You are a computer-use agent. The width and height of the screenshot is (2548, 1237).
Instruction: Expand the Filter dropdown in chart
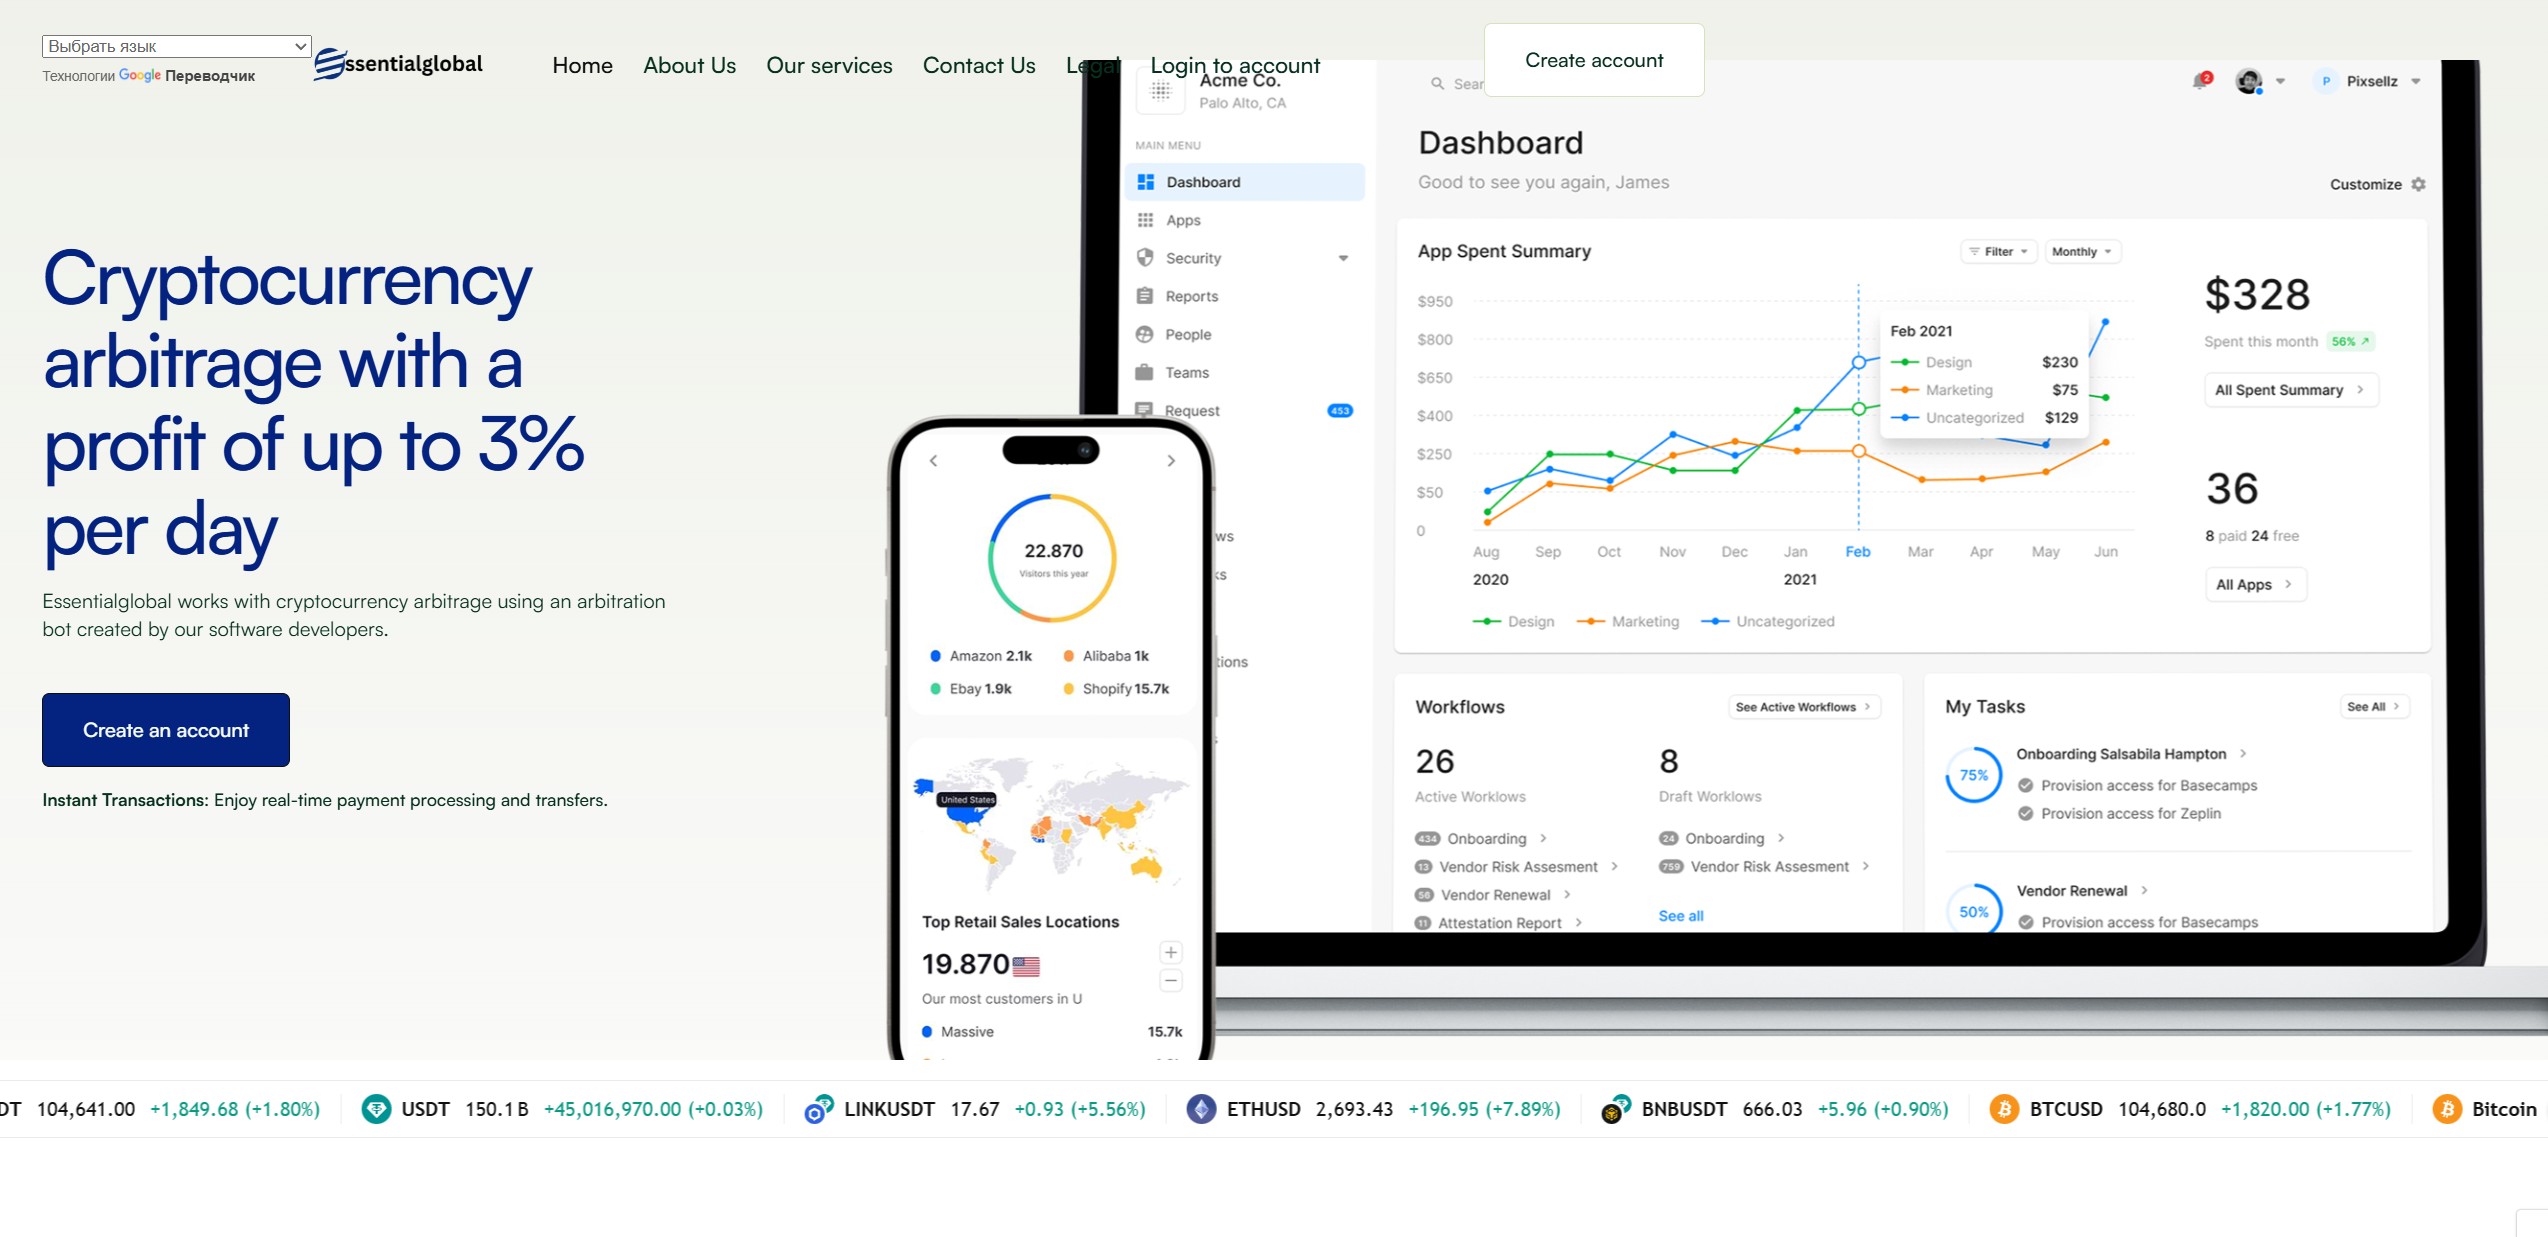pos(1998,252)
